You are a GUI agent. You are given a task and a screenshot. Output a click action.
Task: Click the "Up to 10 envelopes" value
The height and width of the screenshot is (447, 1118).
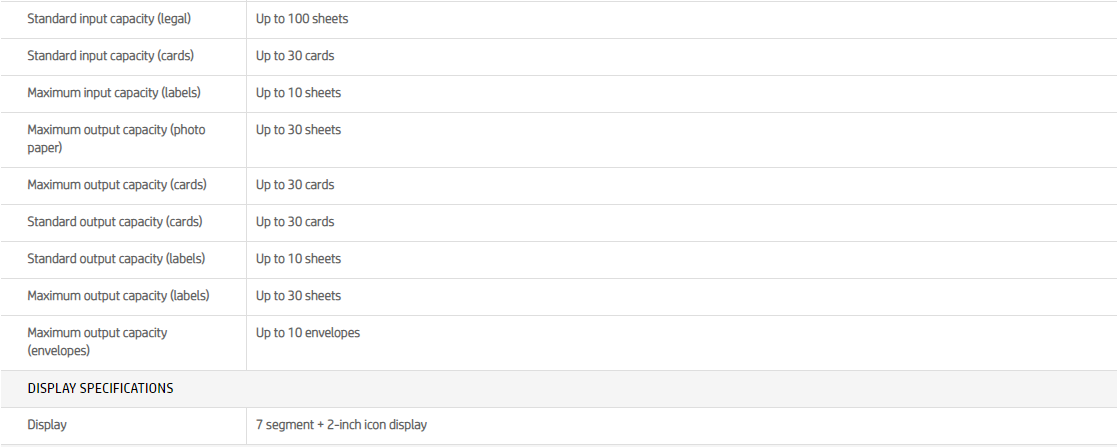point(308,333)
